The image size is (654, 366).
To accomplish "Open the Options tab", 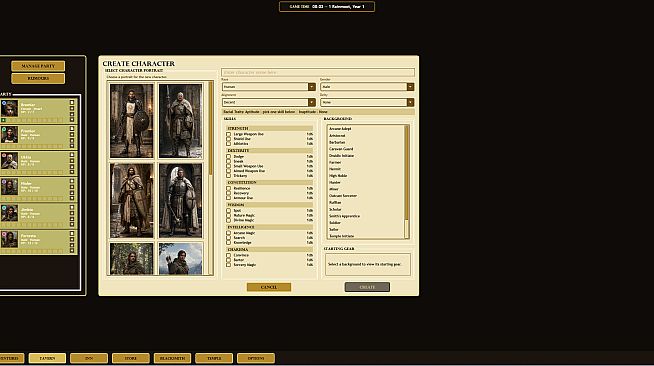I will click(256, 358).
